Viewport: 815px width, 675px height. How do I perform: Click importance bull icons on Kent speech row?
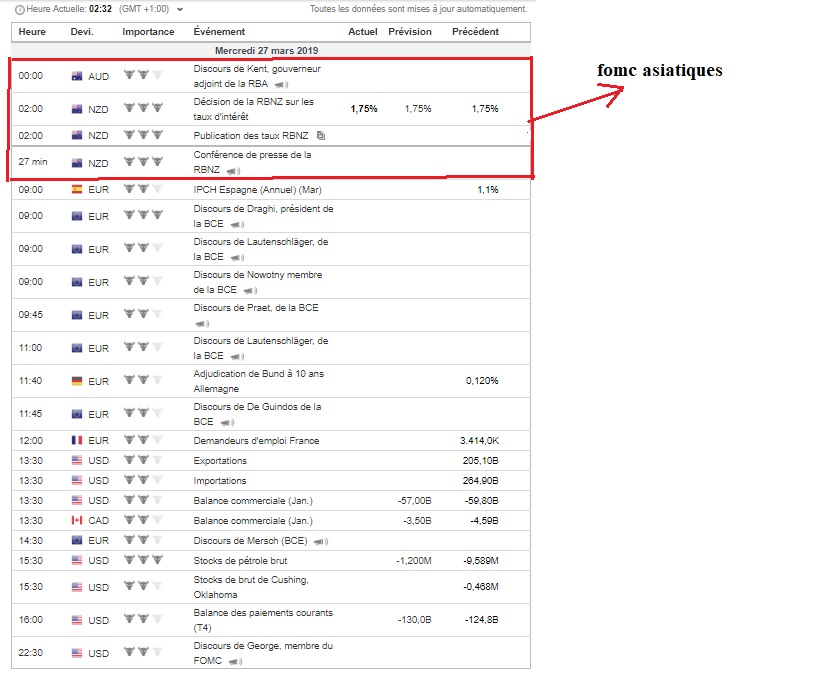pos(143,75)
